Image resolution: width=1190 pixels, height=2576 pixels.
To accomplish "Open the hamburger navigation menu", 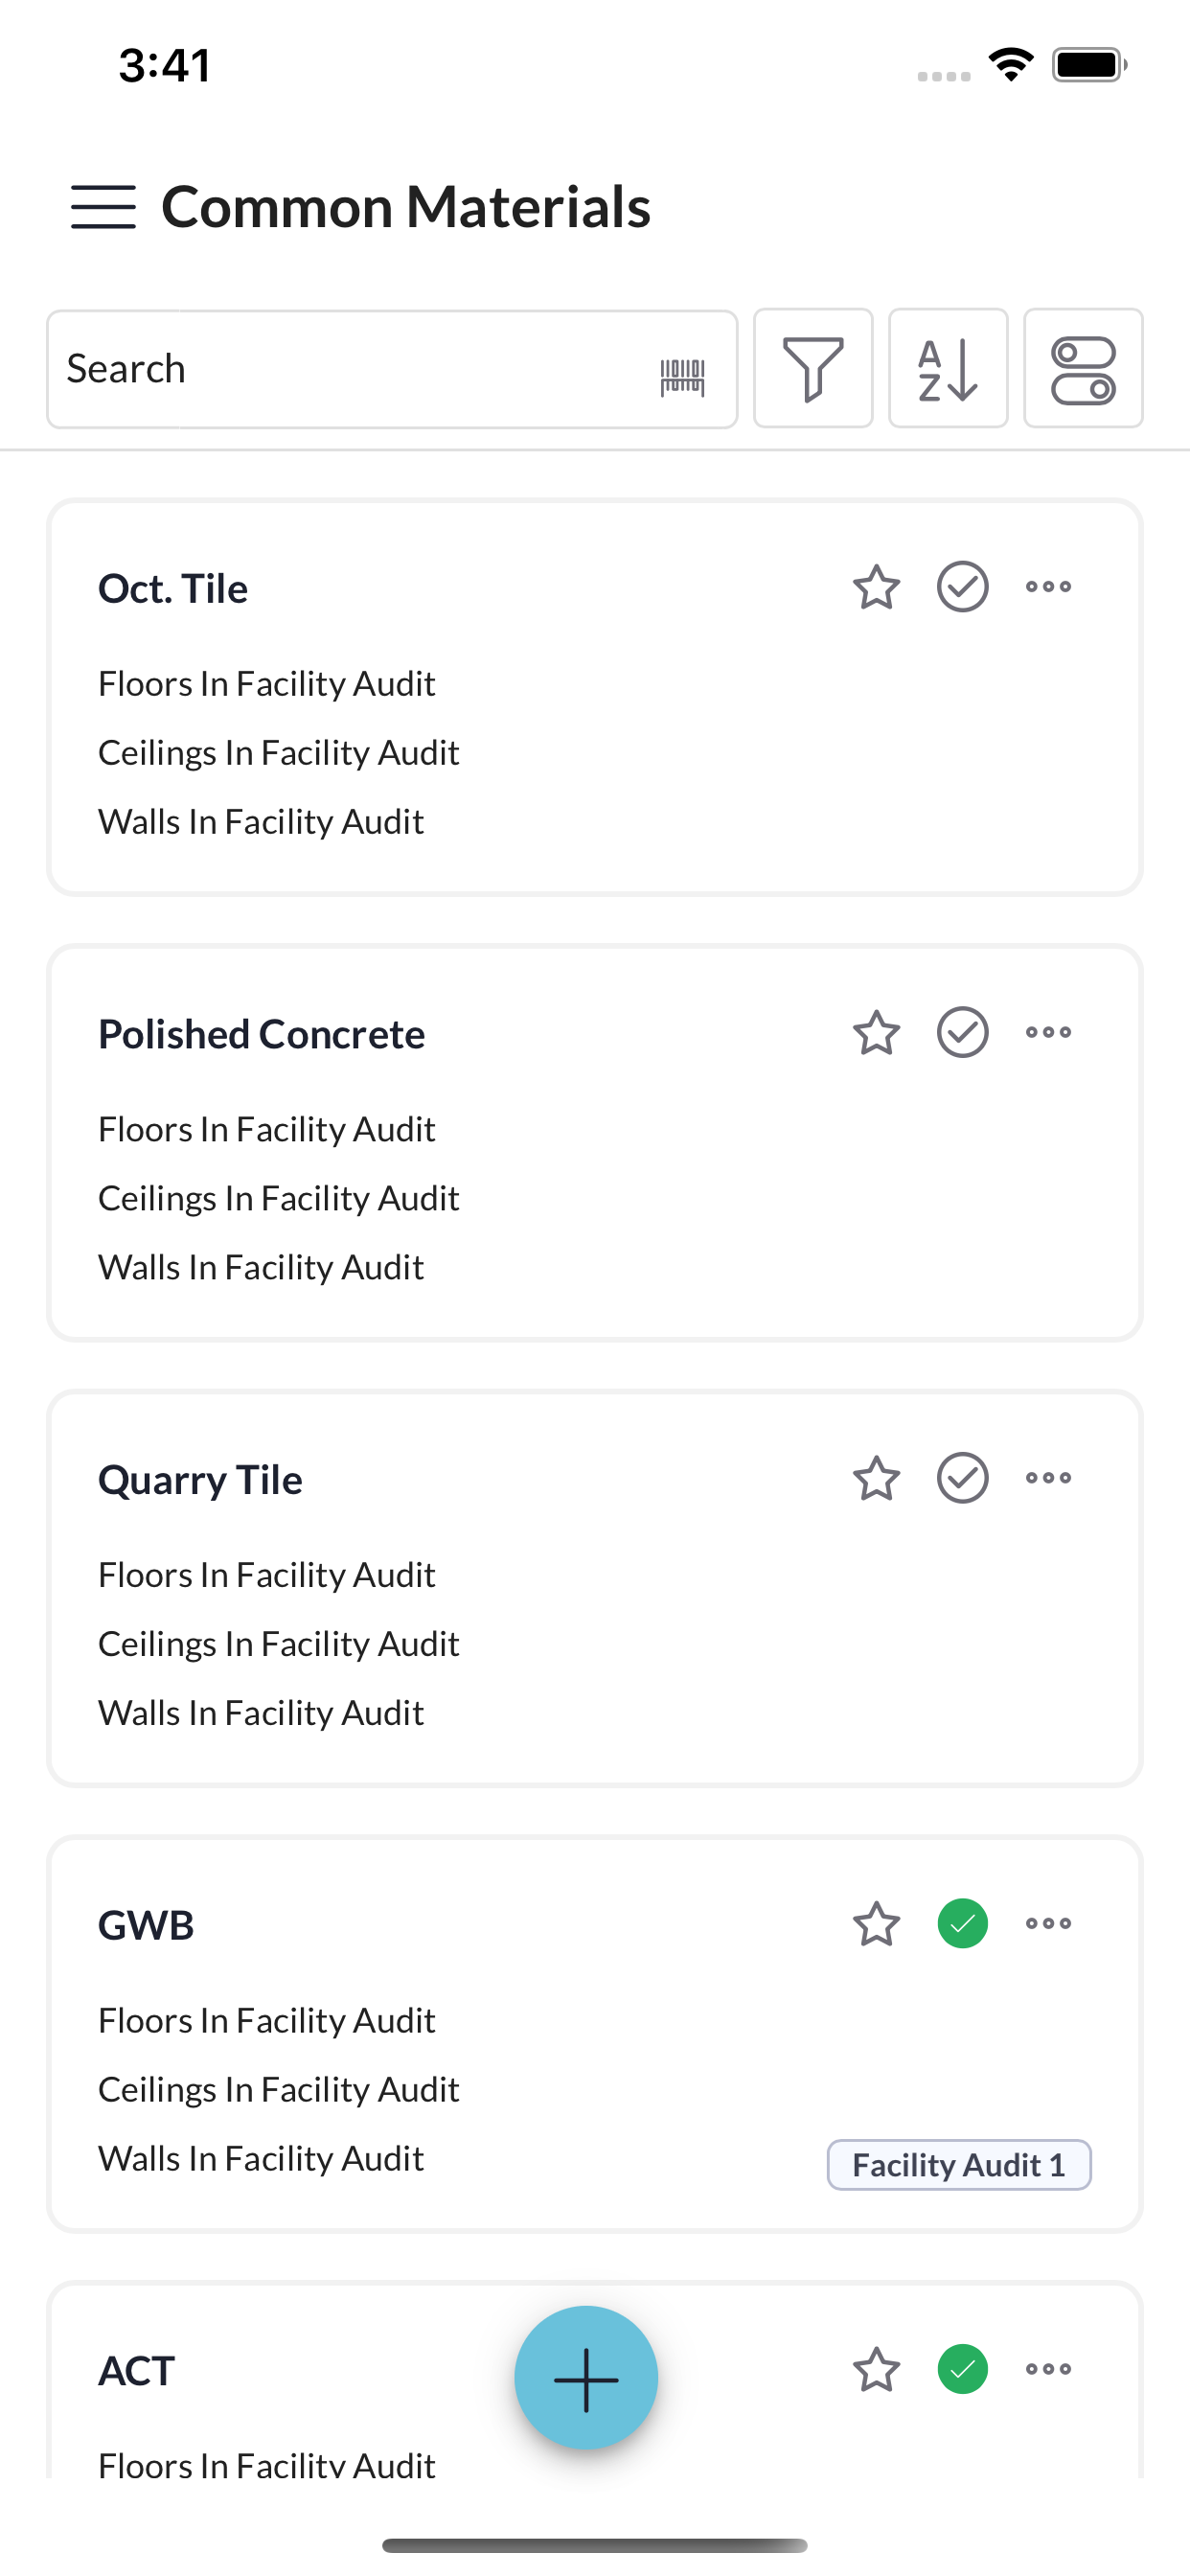I will [x=103, y=207].
